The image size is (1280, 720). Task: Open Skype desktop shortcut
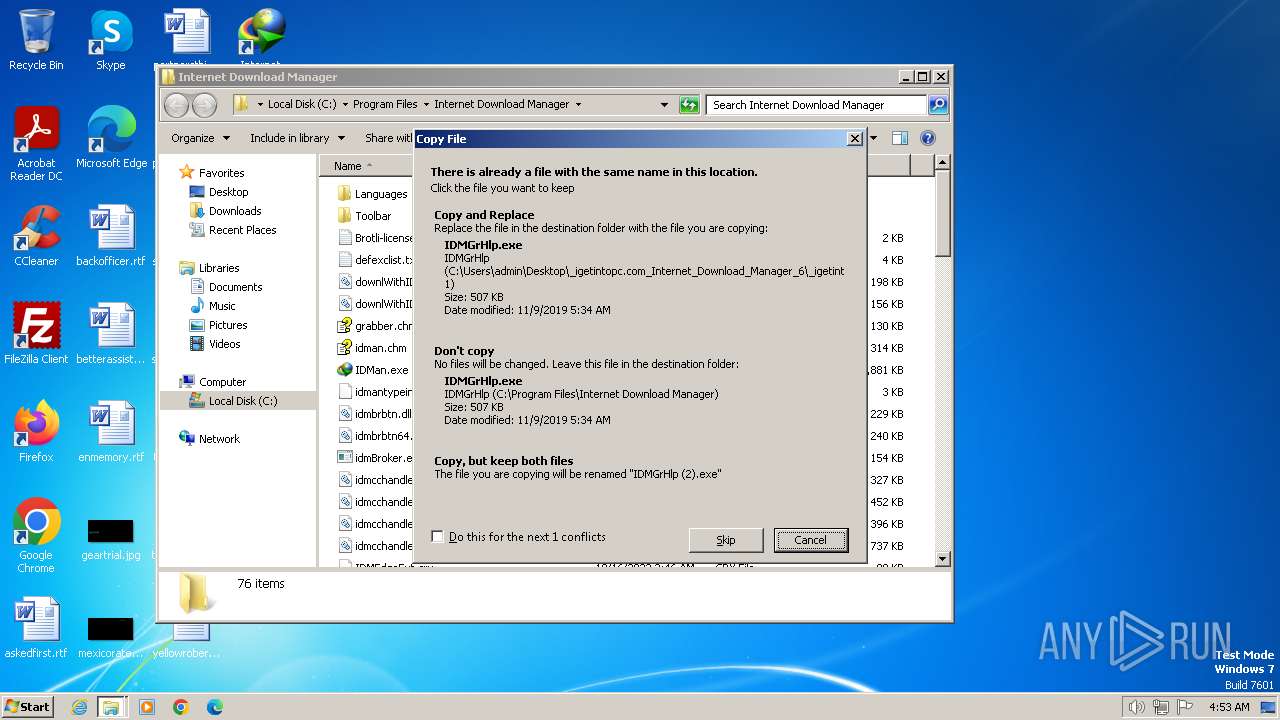click(110, 40)
